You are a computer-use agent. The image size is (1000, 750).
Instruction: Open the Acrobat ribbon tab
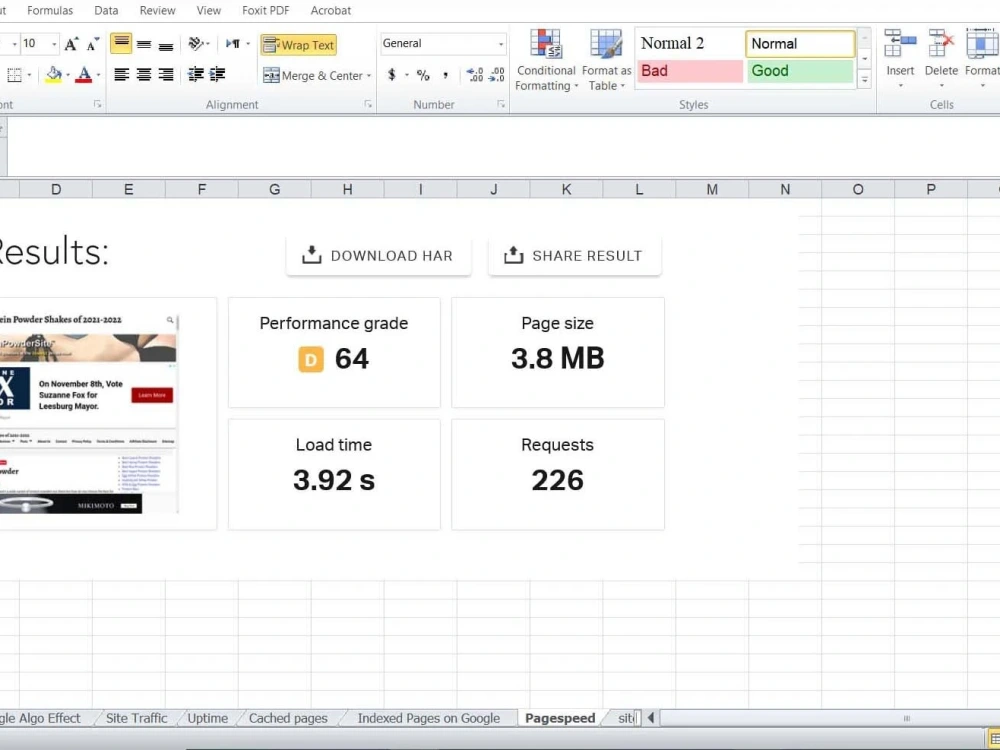330,10
